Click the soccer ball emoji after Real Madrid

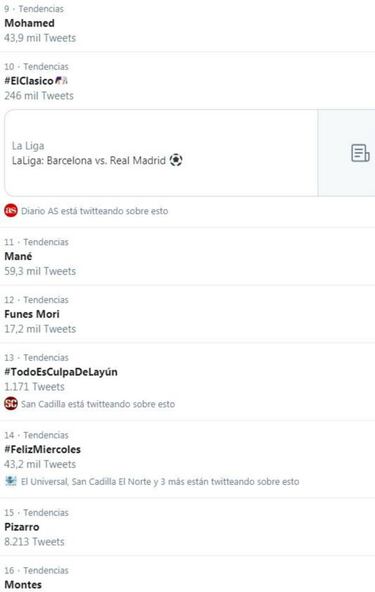[x=176, y=160]
